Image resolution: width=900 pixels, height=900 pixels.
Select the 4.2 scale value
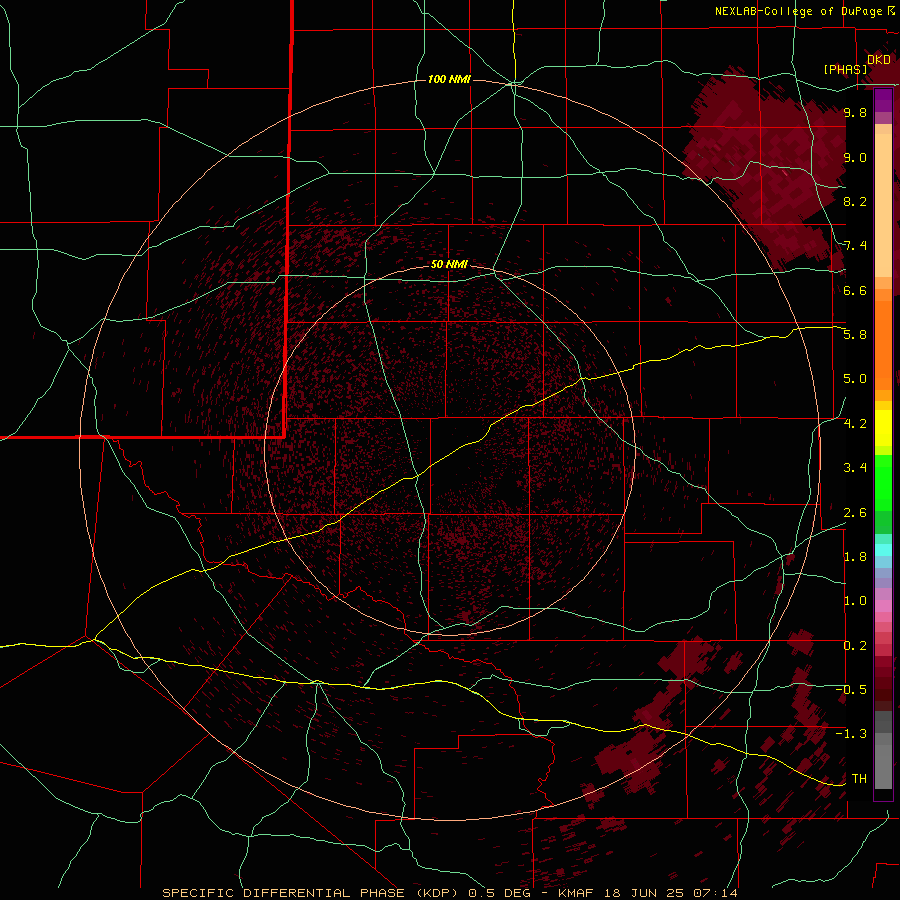point(855,424)
